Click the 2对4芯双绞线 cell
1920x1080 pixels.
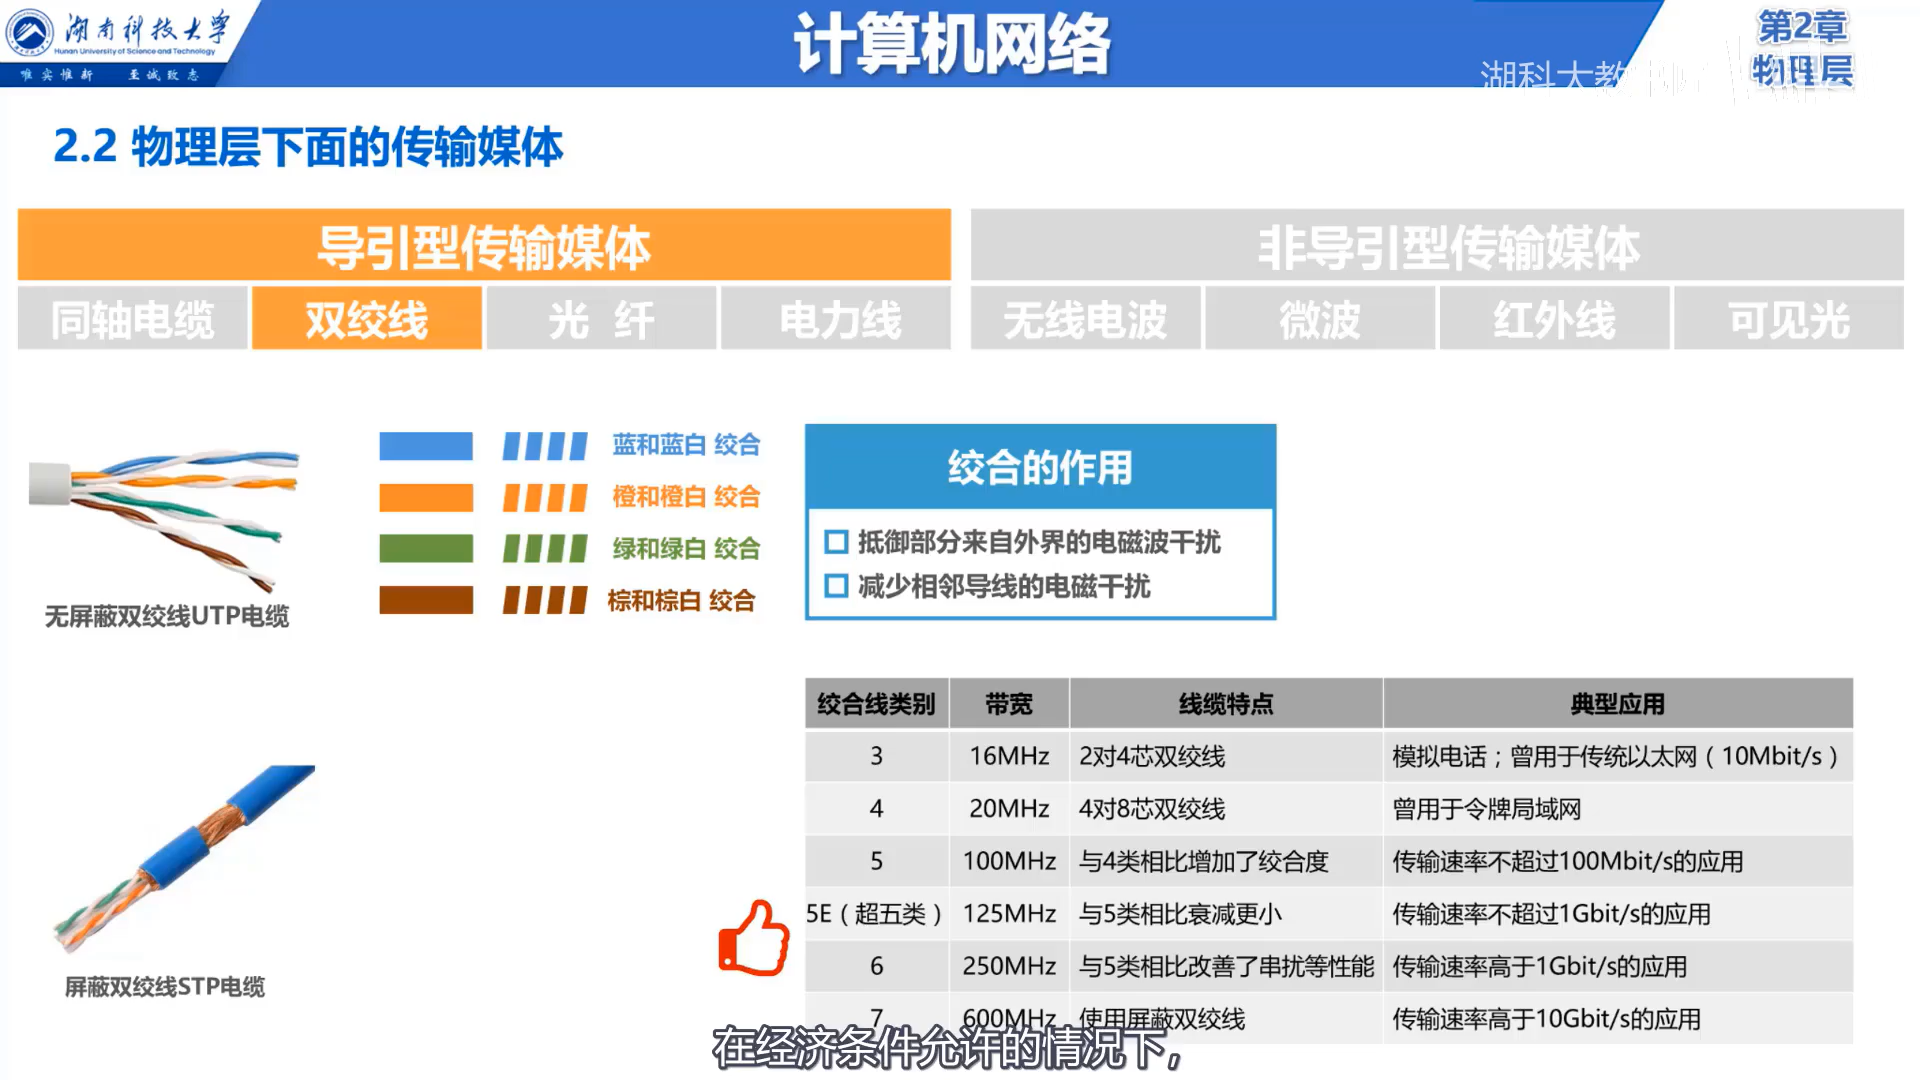pyautogui.click(x=1226, y=756)
